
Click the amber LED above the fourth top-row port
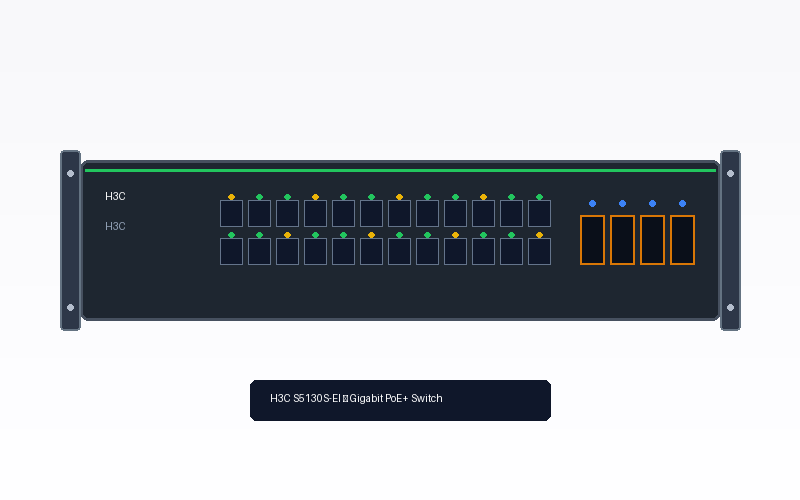tap(315, 197)
